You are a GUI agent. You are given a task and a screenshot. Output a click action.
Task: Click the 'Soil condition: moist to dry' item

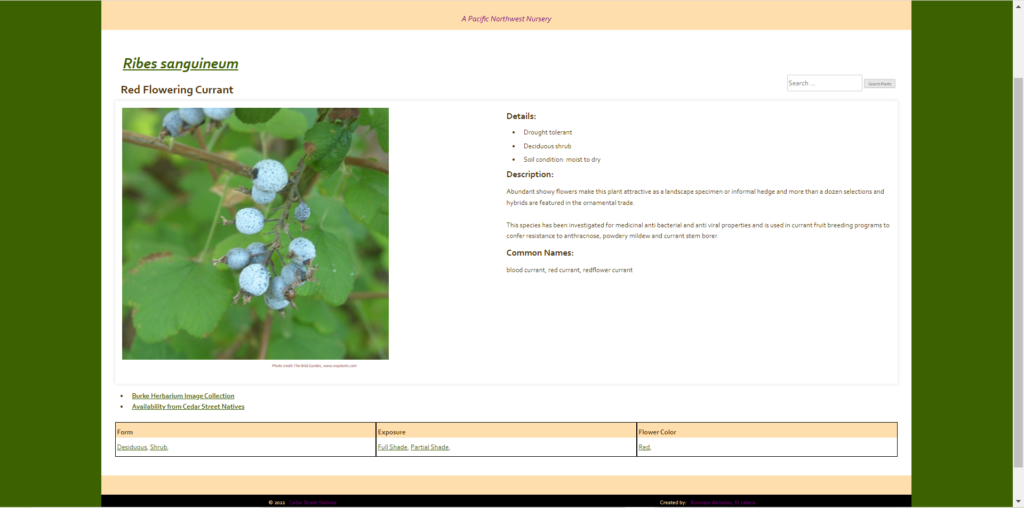tap(562, 159)
